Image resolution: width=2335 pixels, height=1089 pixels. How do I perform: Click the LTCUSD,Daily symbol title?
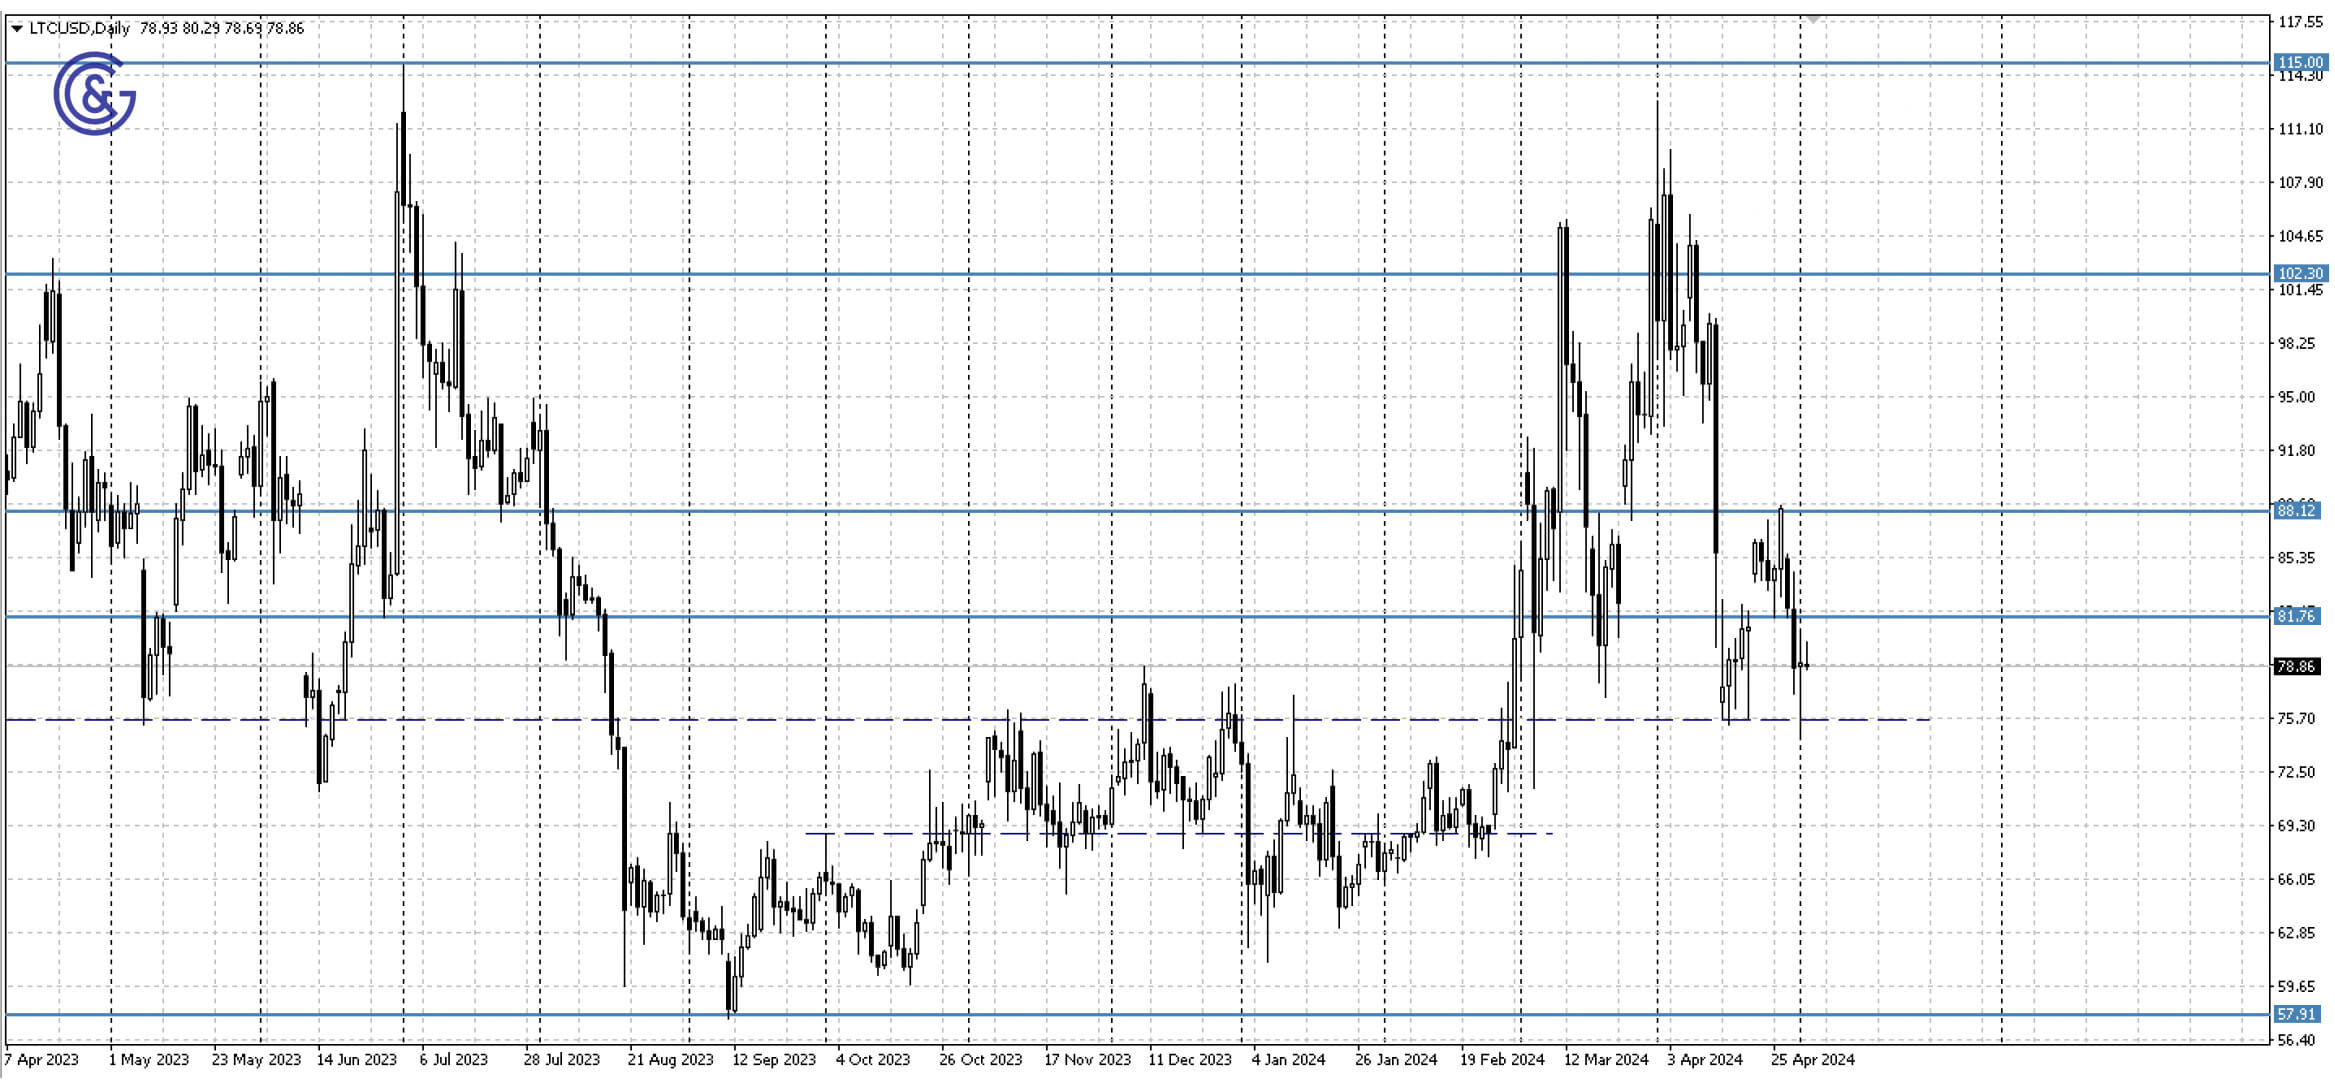pyautogui.click(x=79, y=28)
